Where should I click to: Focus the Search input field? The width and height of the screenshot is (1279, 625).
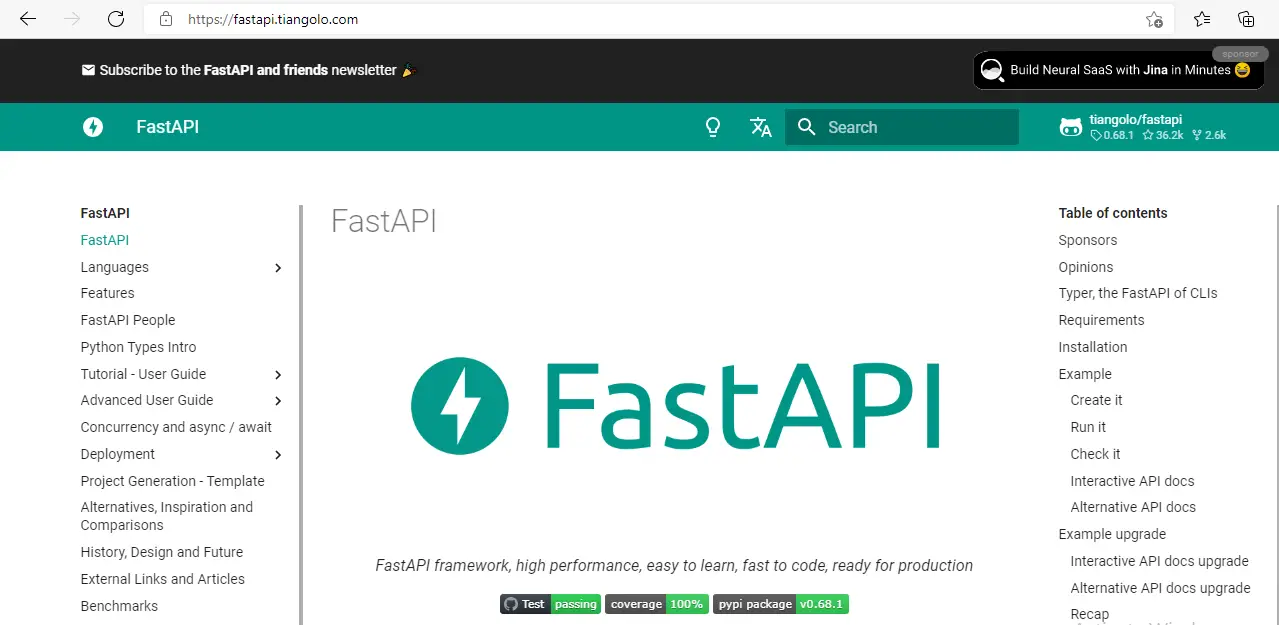coord(902,127)
